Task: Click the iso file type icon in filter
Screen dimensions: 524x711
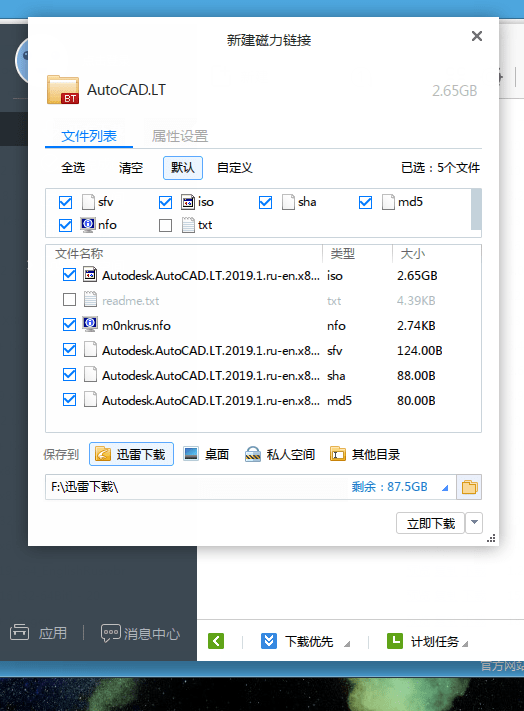Action: point(188,202)
